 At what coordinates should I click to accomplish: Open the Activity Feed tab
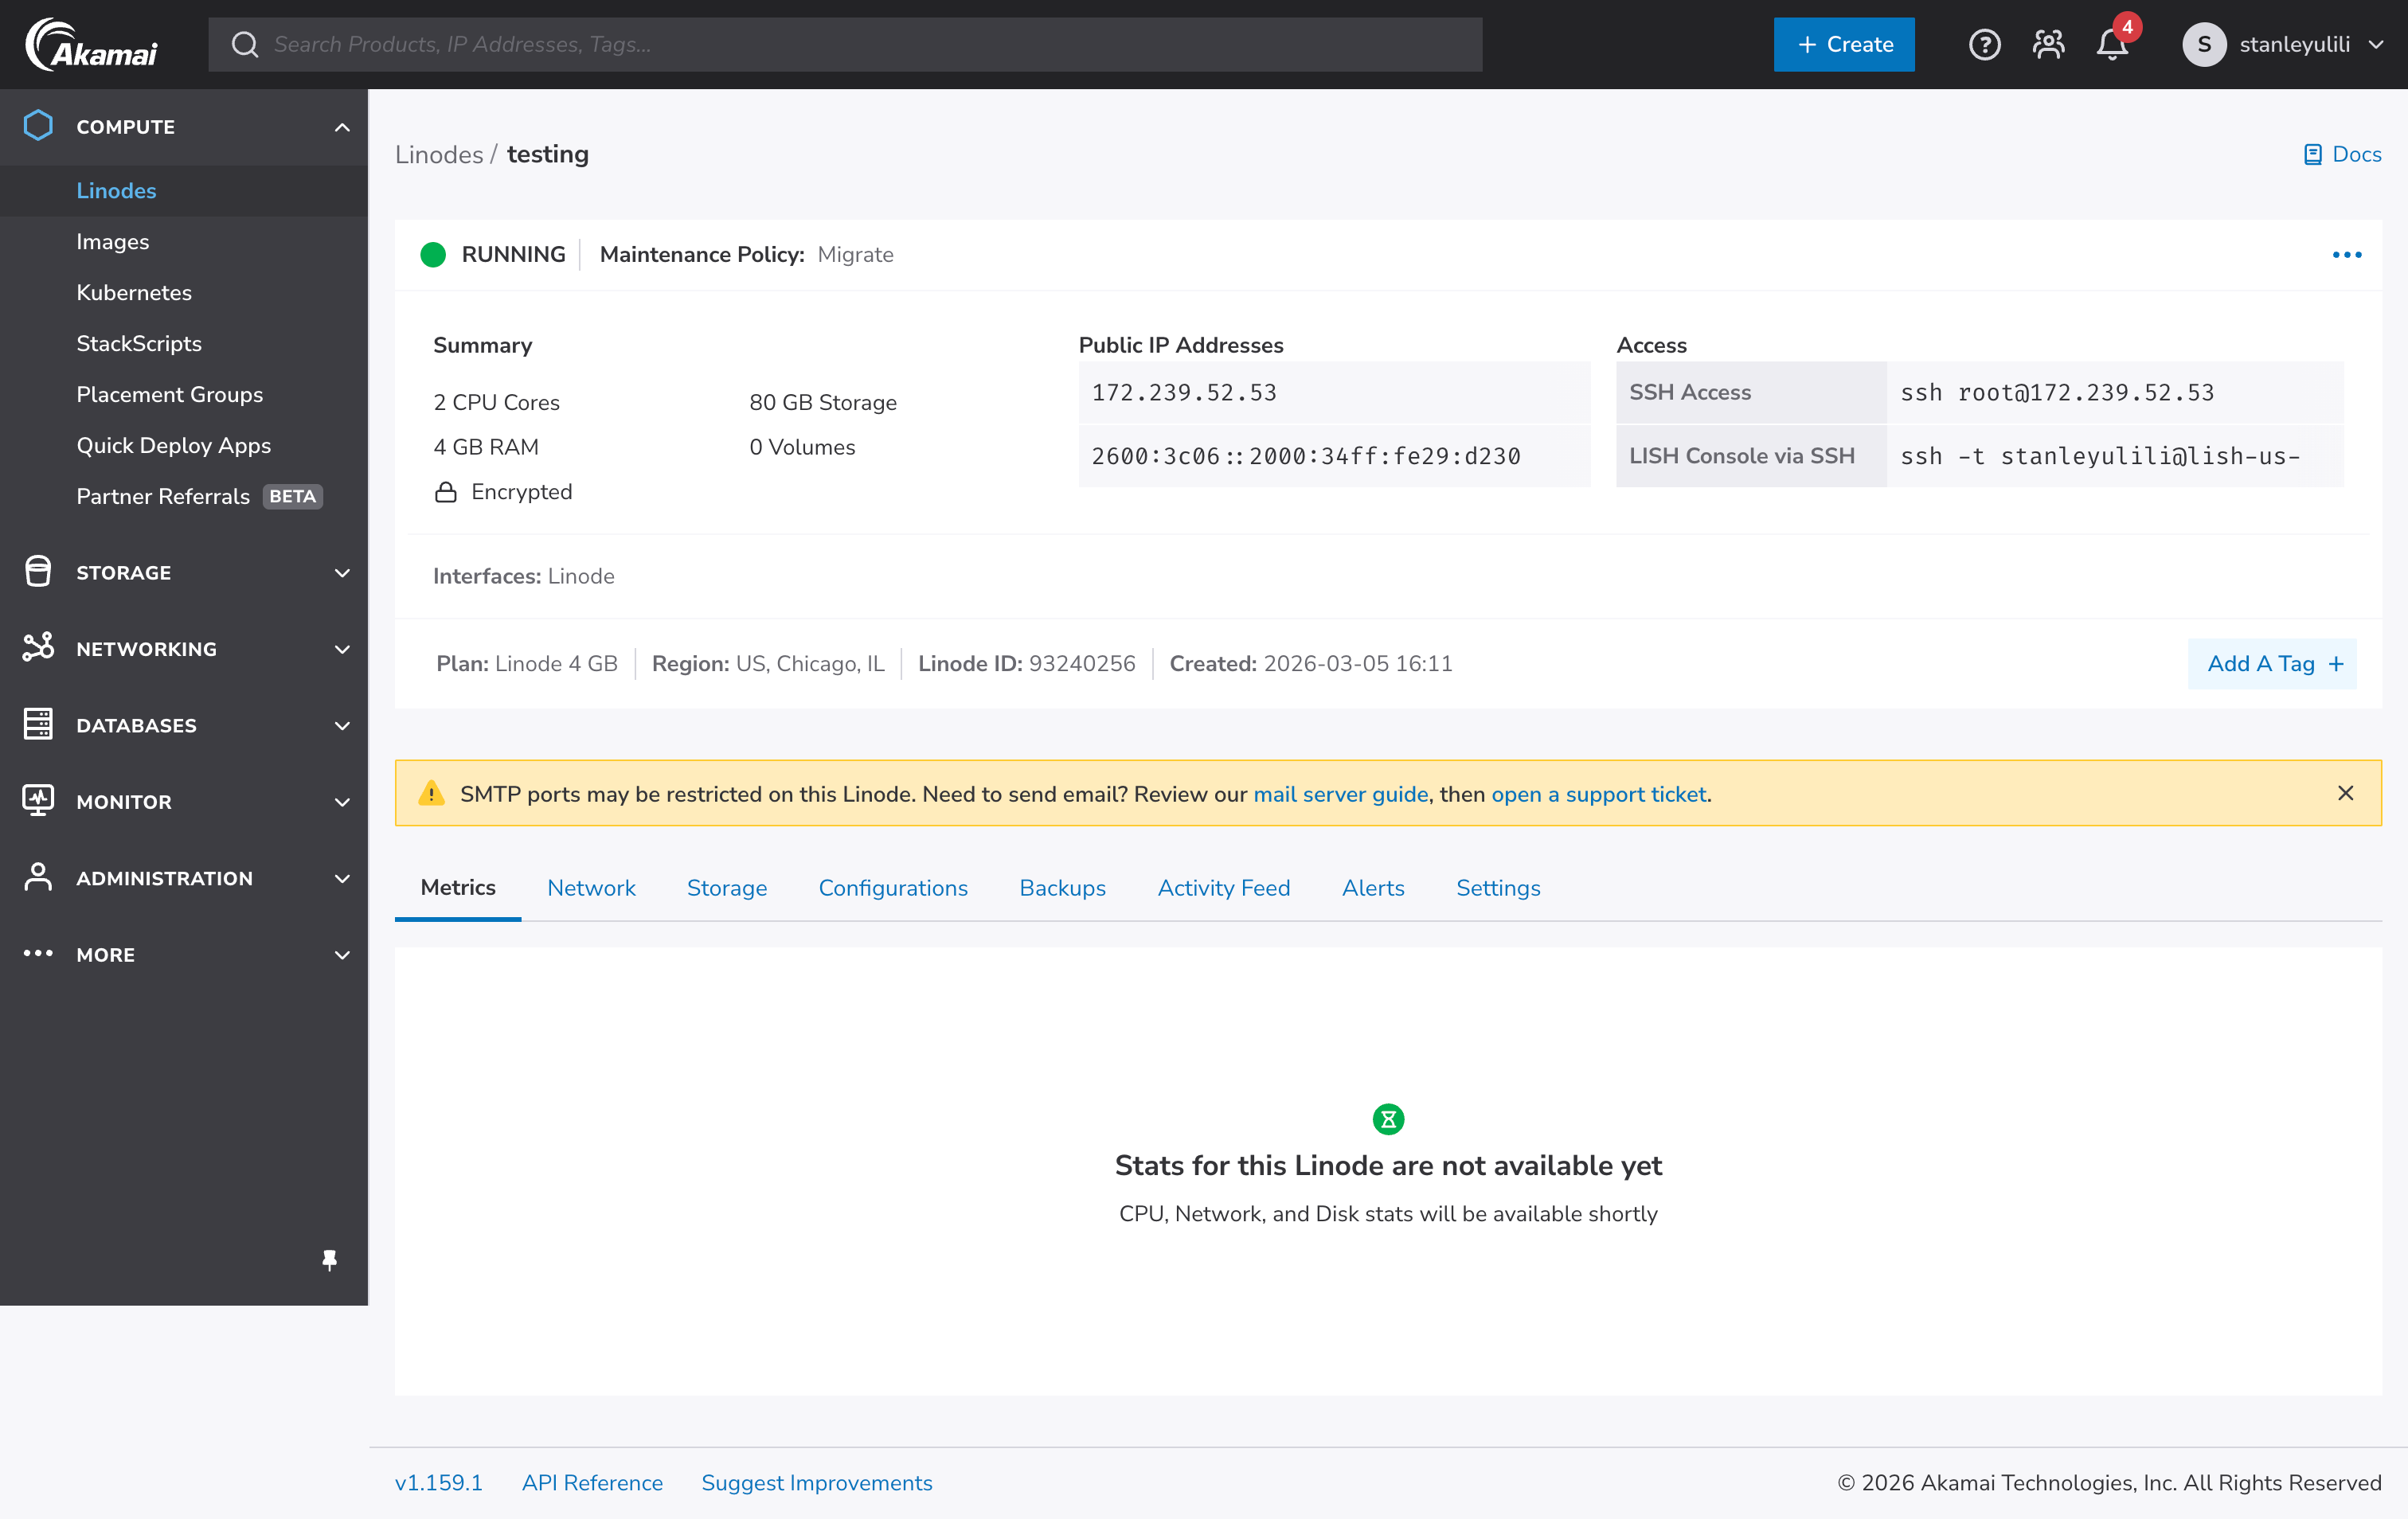coord(1224,888)
